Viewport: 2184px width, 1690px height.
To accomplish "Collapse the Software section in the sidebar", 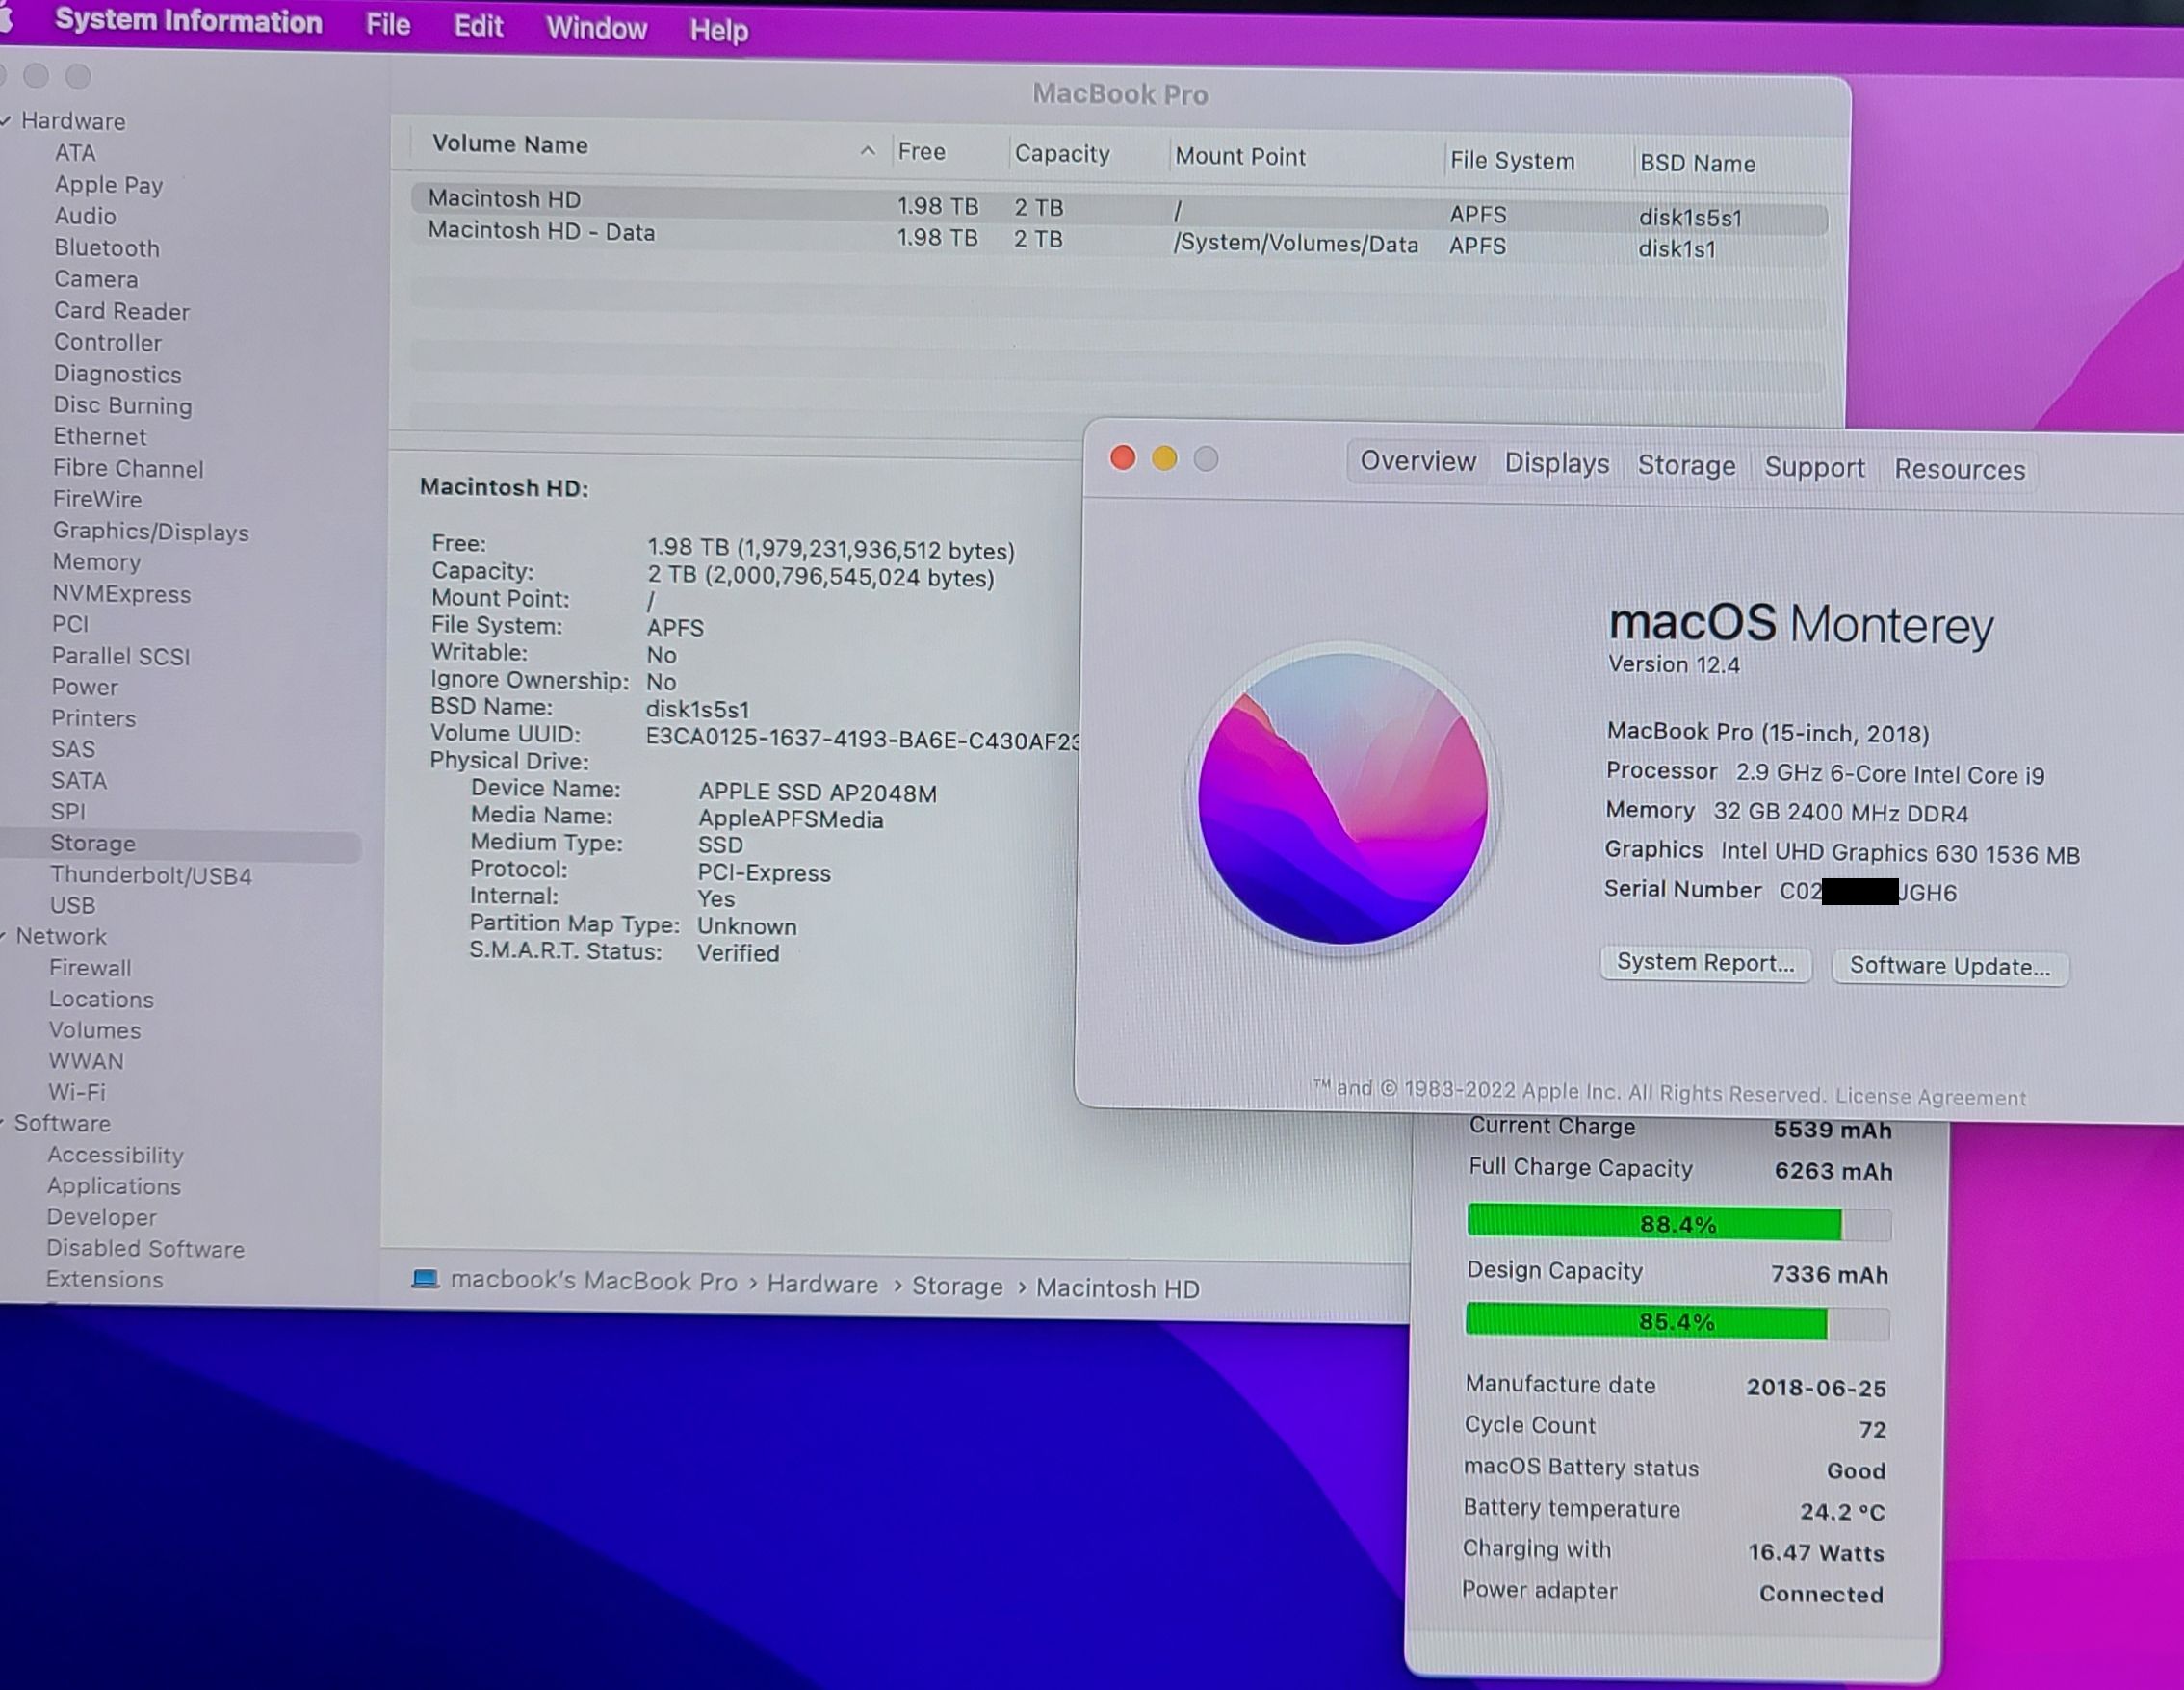I will click(x=4, y=1123).
